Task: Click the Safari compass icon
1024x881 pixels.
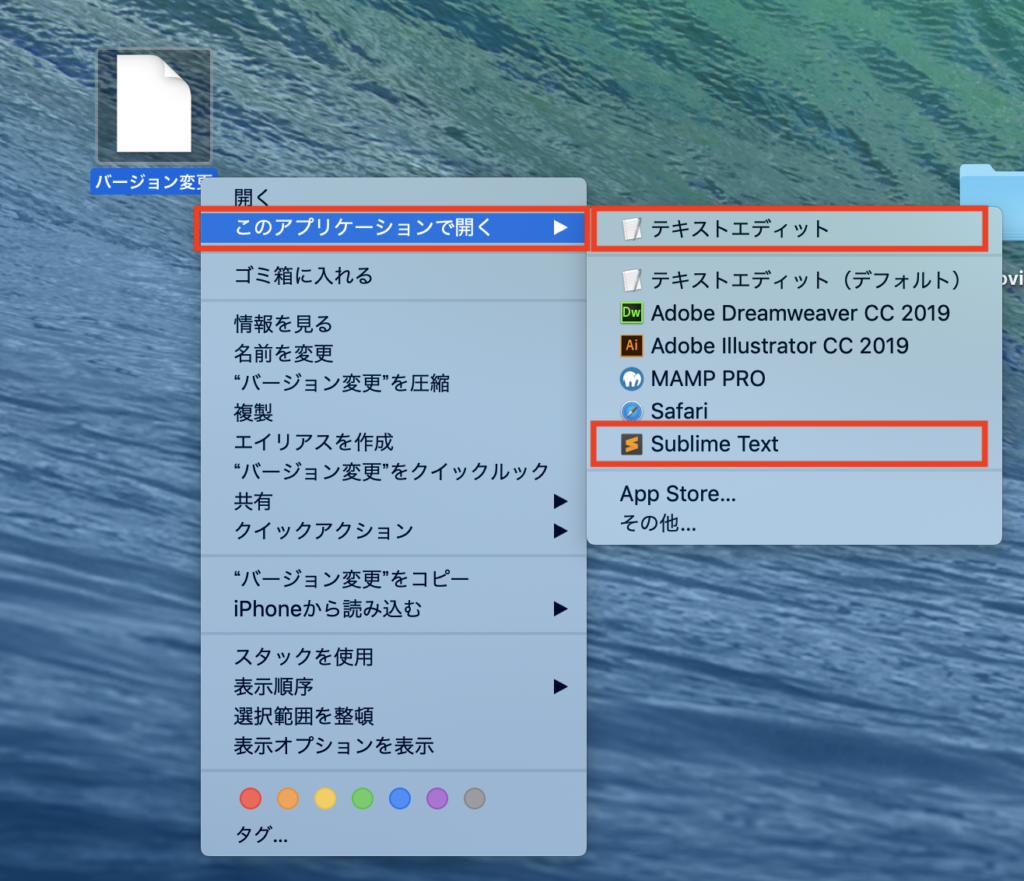Action: pyautogui.click(x=632, y=411)
